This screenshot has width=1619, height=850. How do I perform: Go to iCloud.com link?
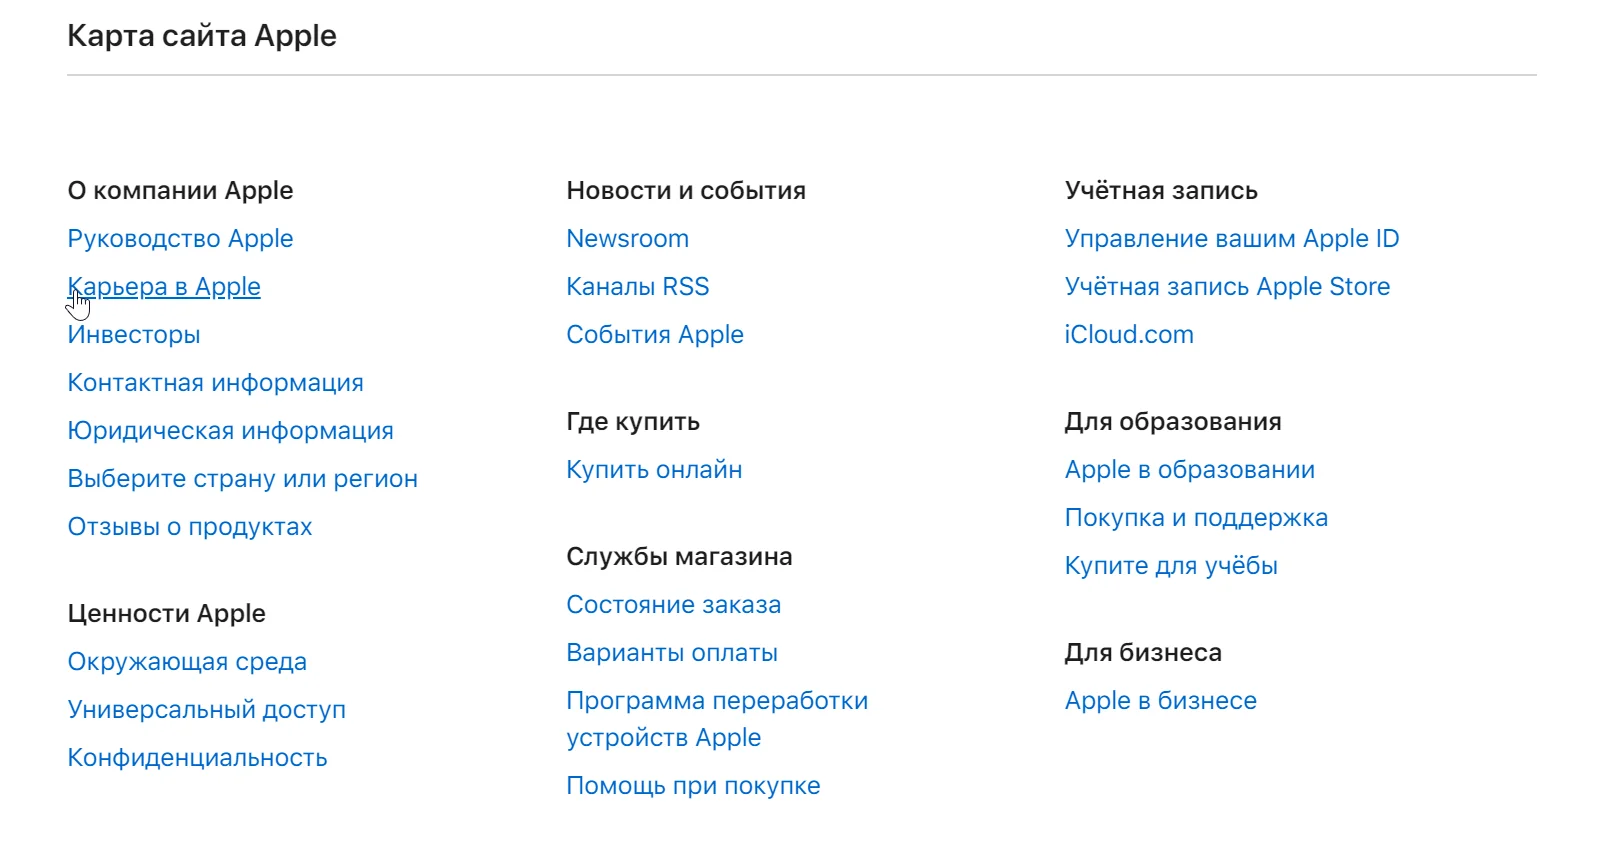(x=1129, y=335)
